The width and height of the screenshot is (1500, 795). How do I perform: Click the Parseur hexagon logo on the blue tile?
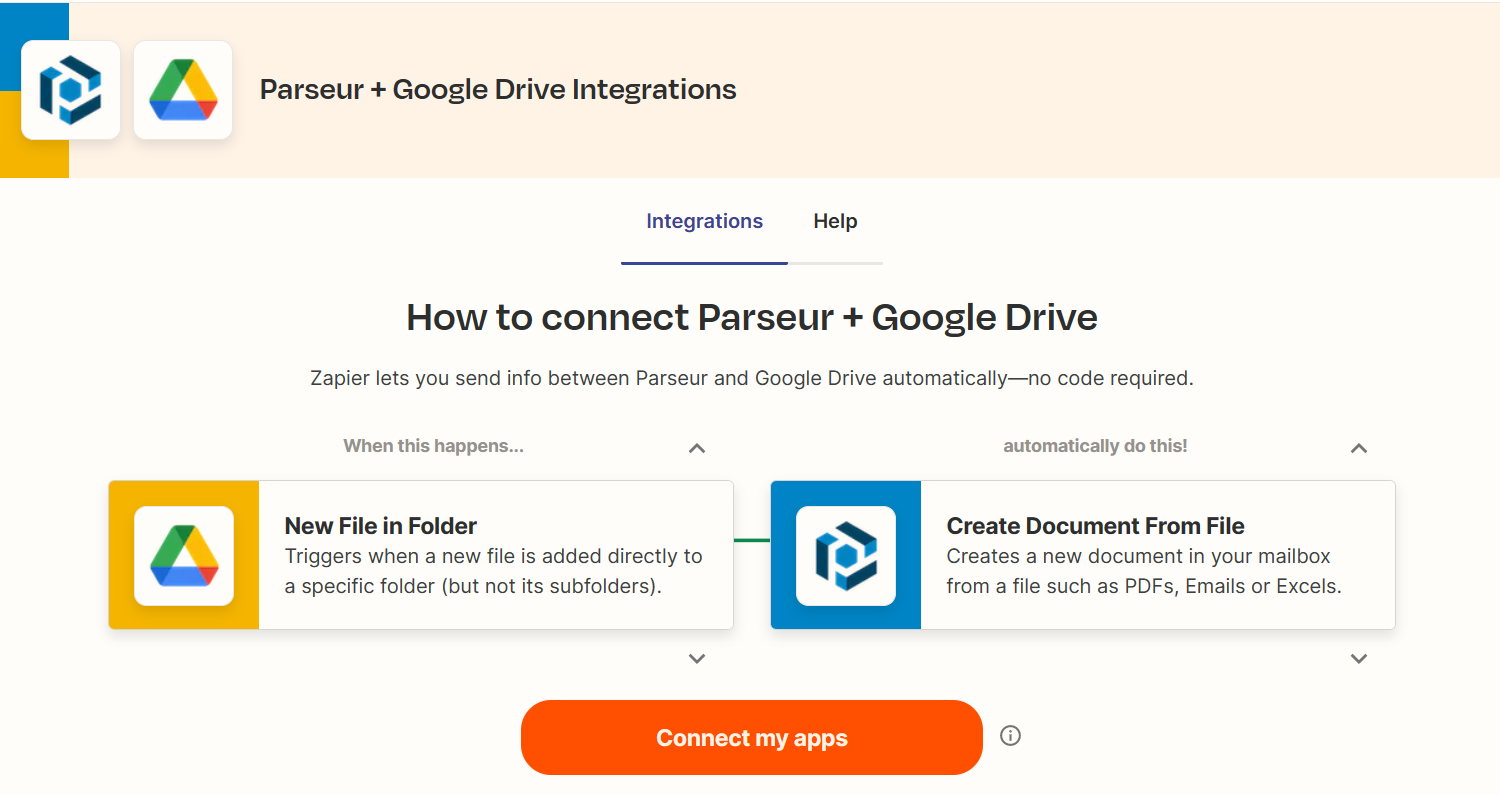click(x=845, y=555)
